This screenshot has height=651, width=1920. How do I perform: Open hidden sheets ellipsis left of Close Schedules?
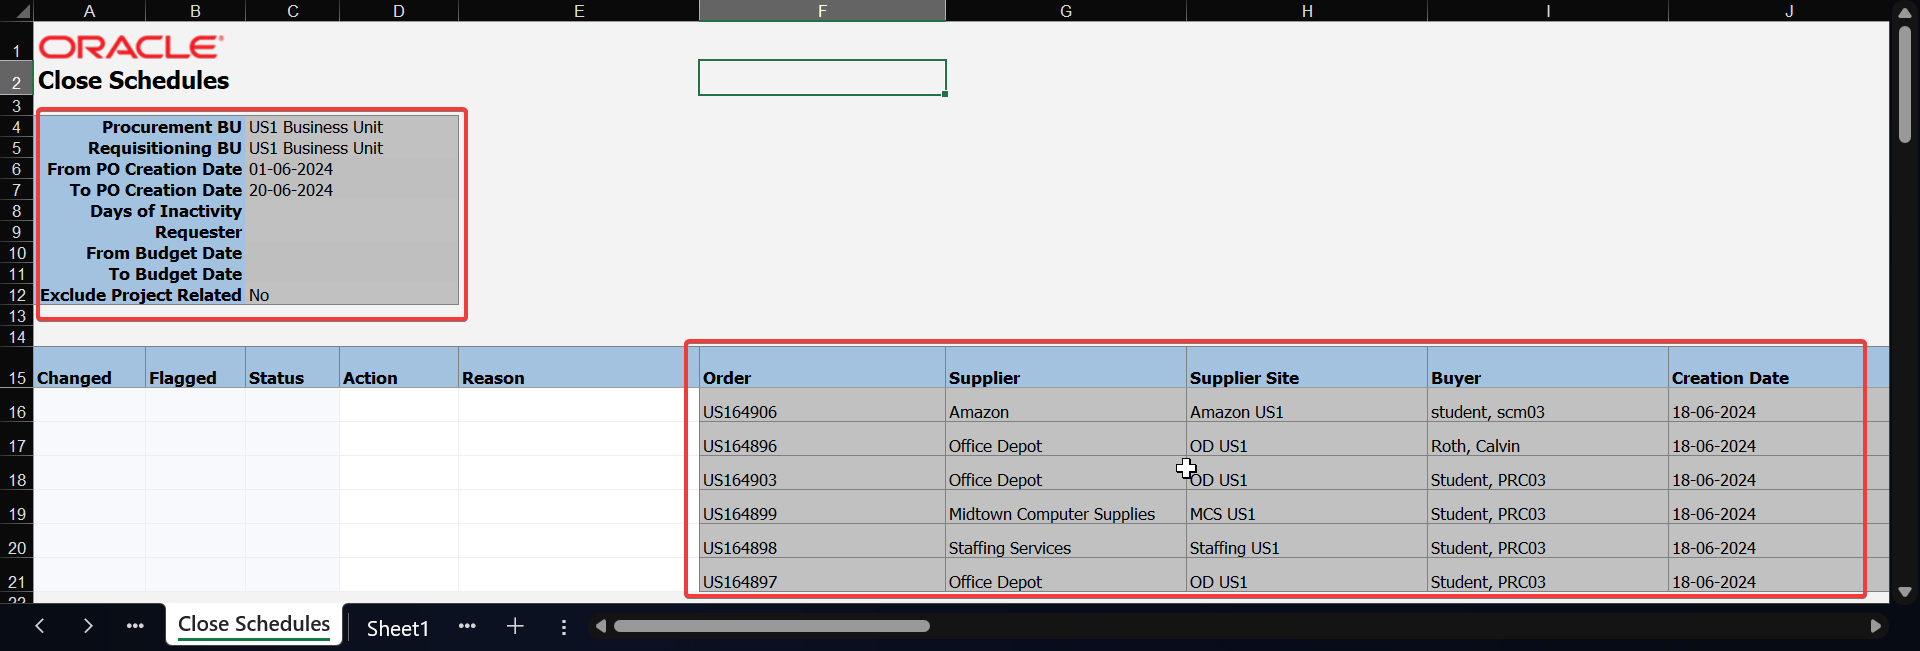pos(135,626)
